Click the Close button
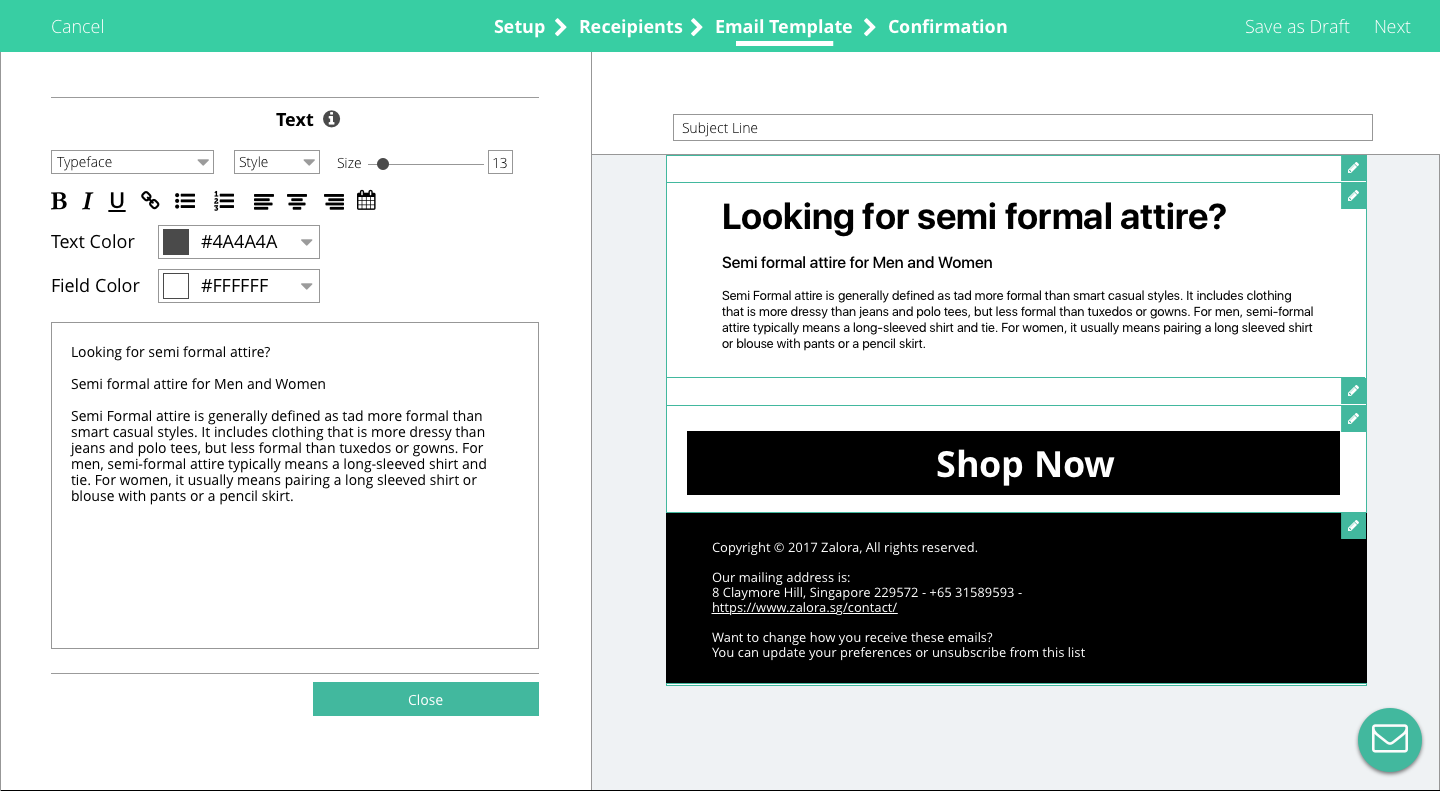 426,699
